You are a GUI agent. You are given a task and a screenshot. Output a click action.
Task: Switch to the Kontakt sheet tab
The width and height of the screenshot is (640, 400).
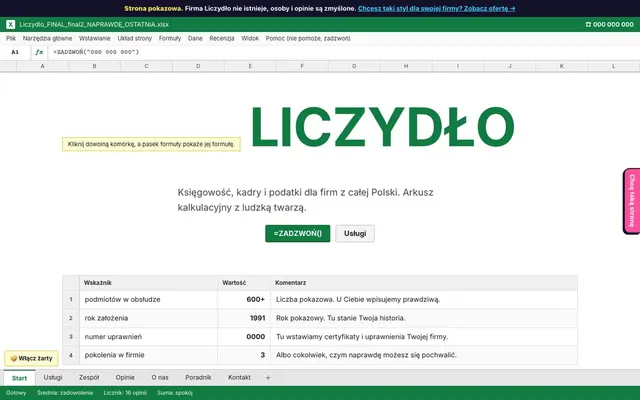click(x=239, y=378)
